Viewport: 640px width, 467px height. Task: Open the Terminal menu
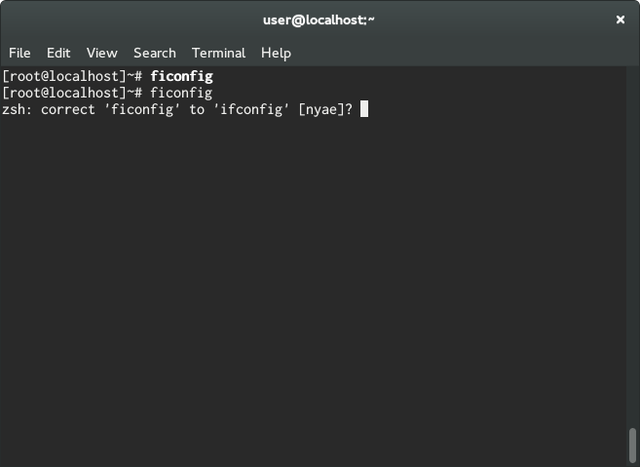pyautogui.click(x=219, y=53)
